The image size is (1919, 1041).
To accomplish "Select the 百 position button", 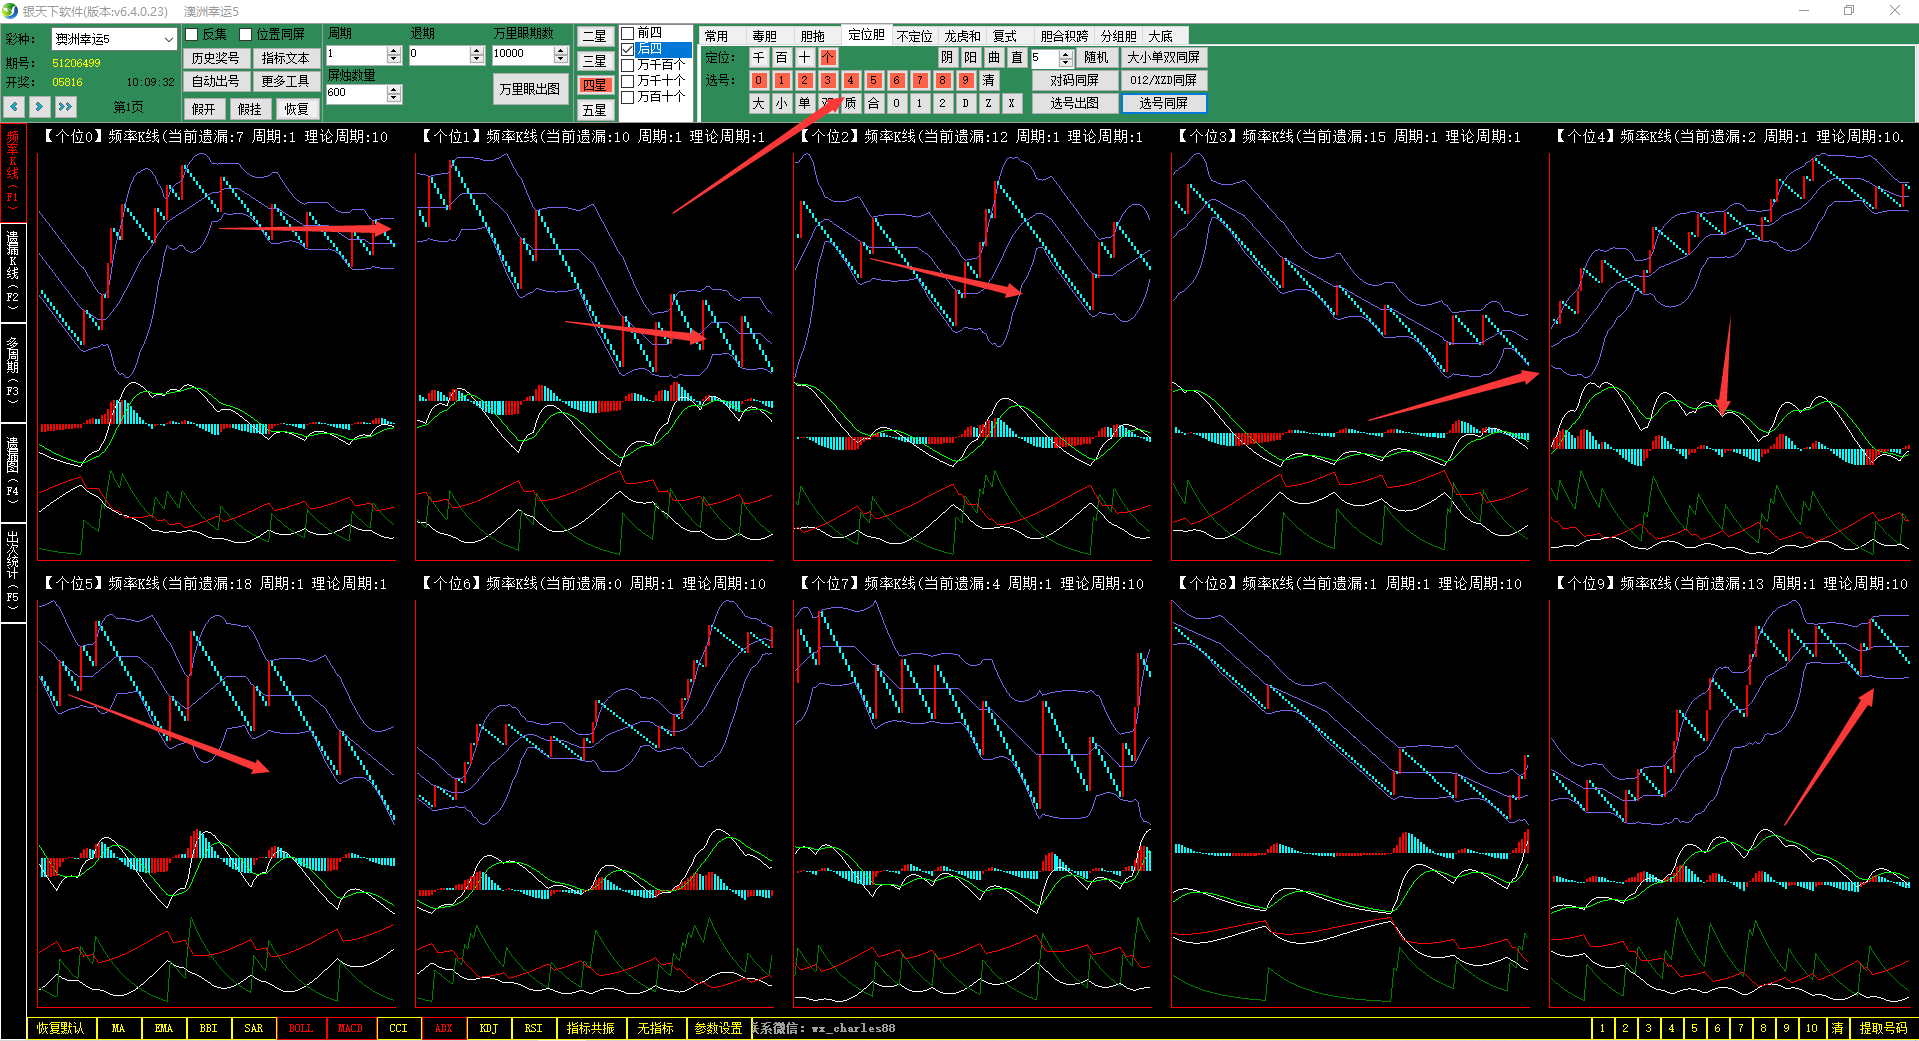I will (782, 57).
